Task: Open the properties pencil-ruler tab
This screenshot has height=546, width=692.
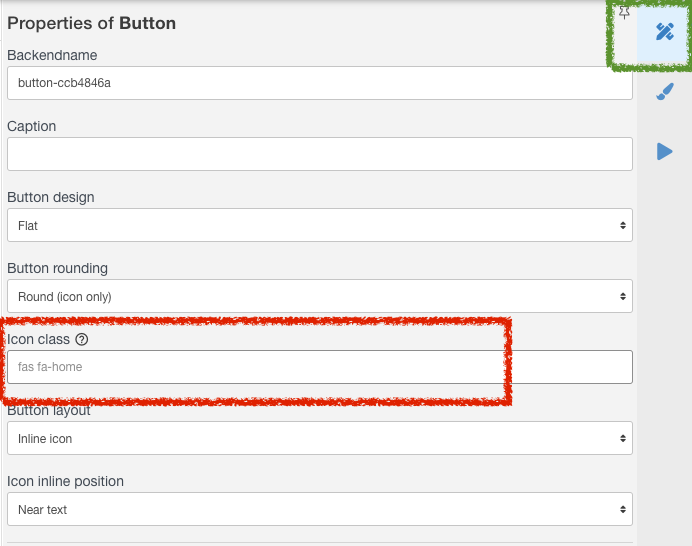Action: point(664,32)
